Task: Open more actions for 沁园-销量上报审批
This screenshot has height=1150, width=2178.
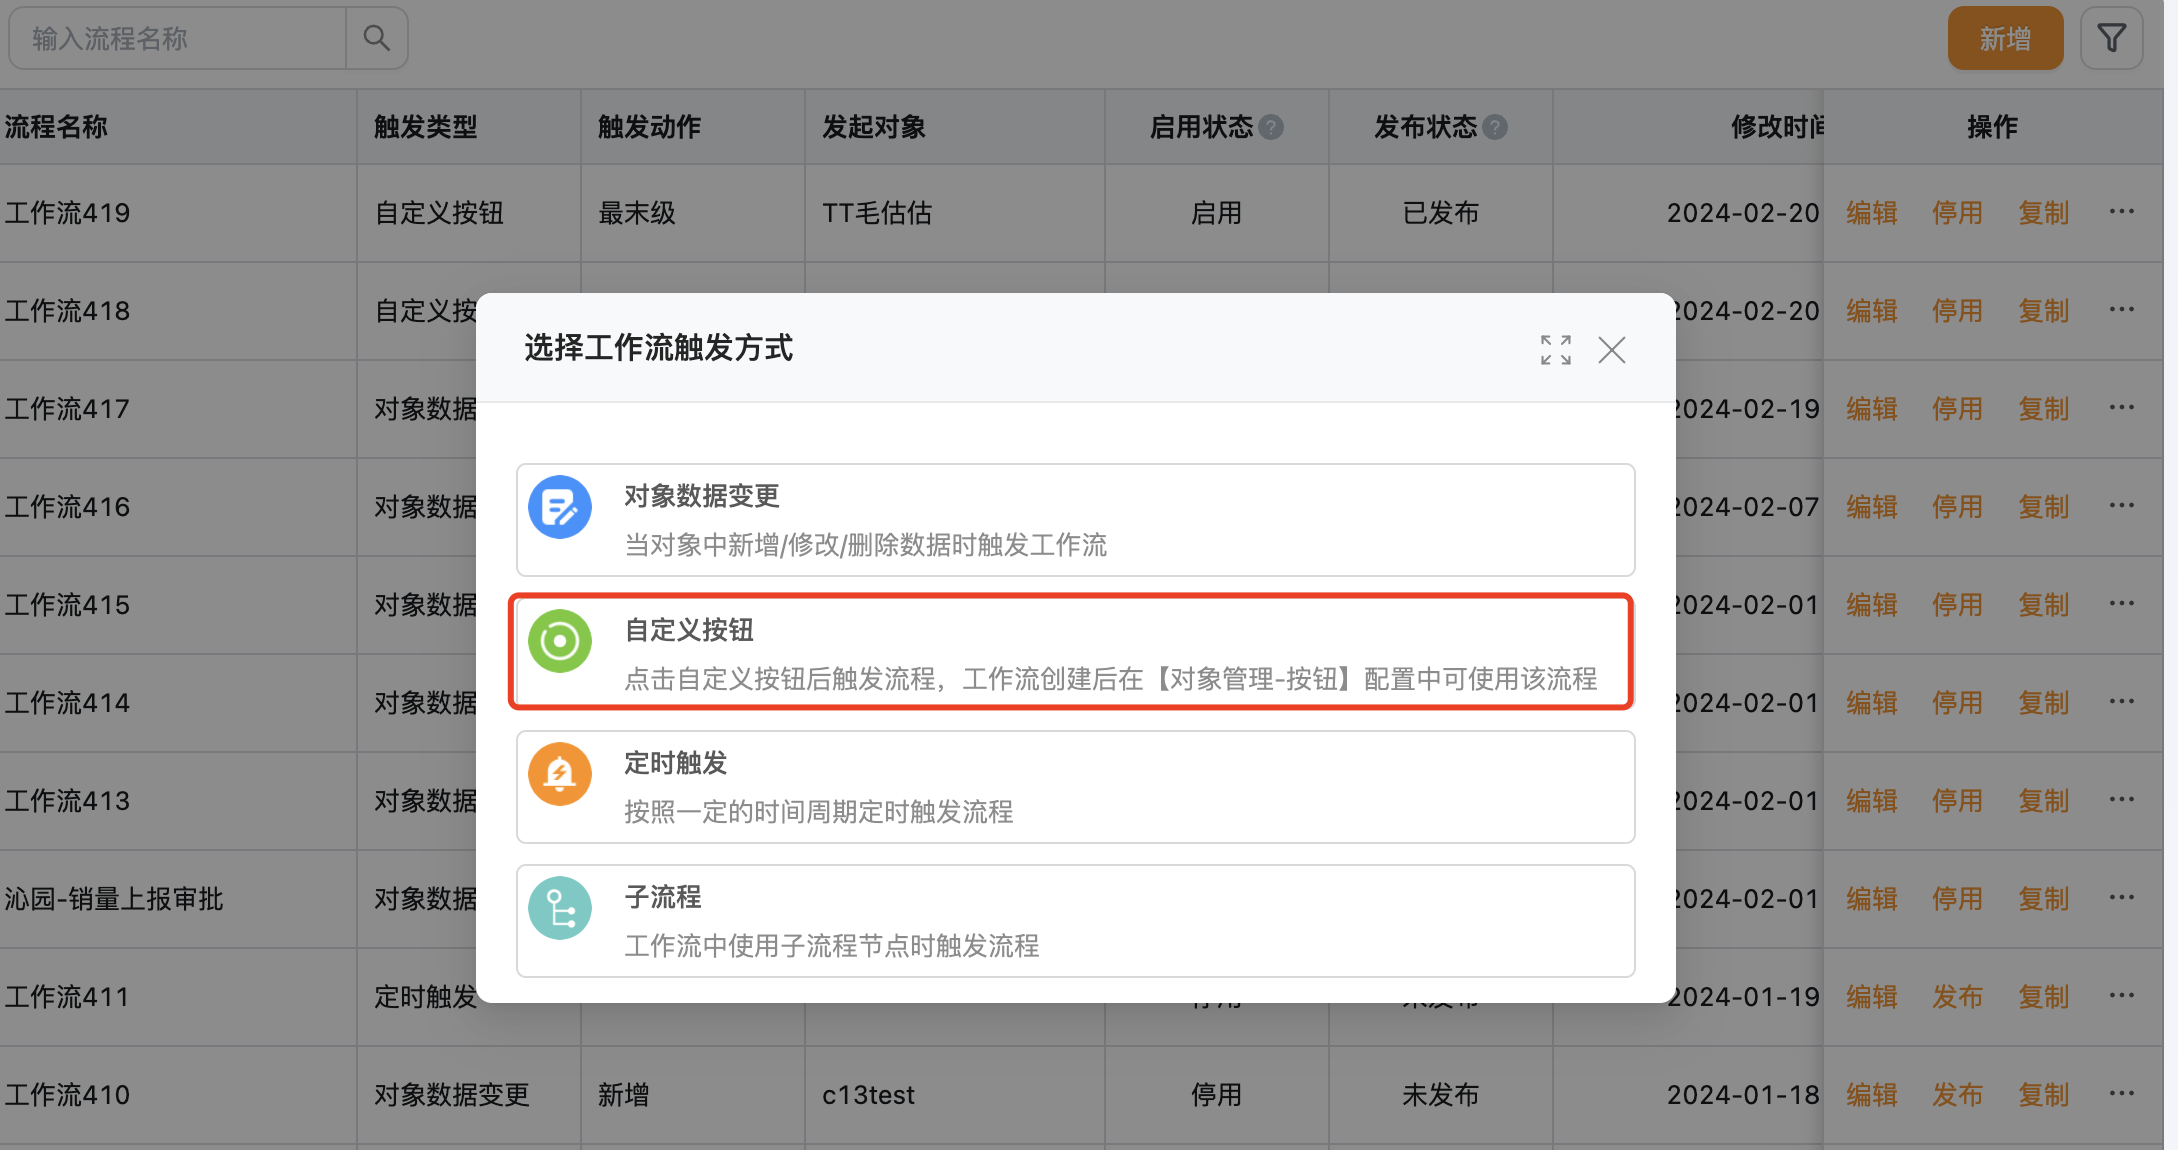Action: (2122, 898)
